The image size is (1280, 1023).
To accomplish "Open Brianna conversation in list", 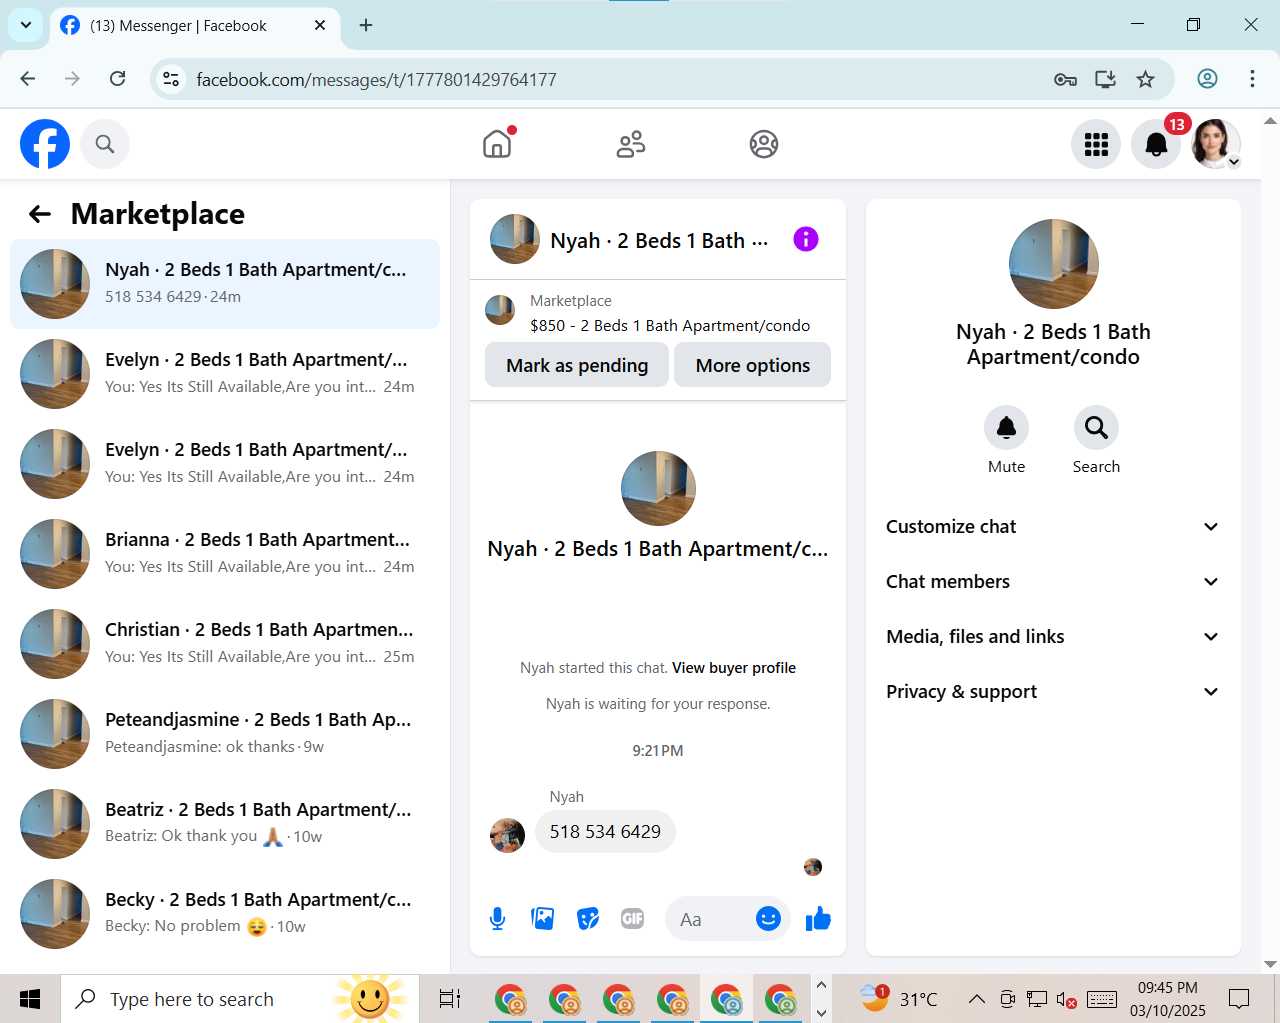I will [x=225, y=553].
